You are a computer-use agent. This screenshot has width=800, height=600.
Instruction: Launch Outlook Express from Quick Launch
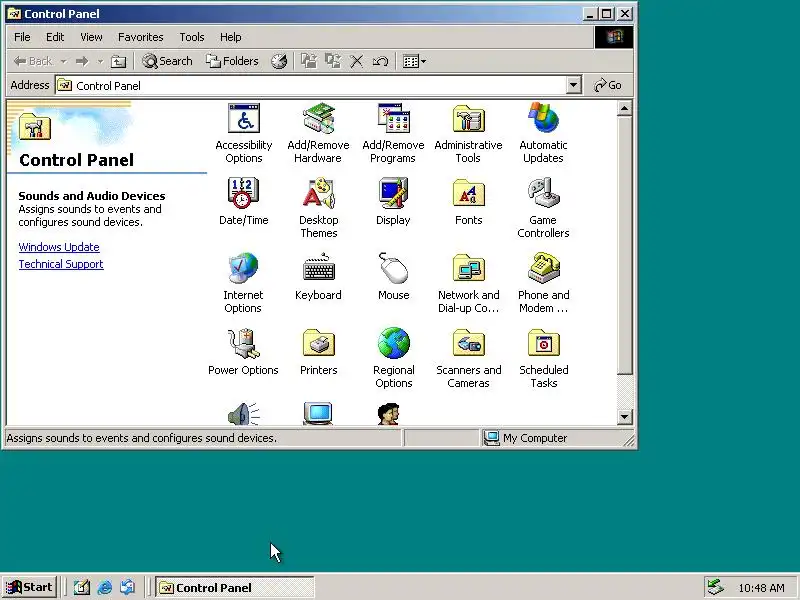pyautogui.click(x=128, y=588)
